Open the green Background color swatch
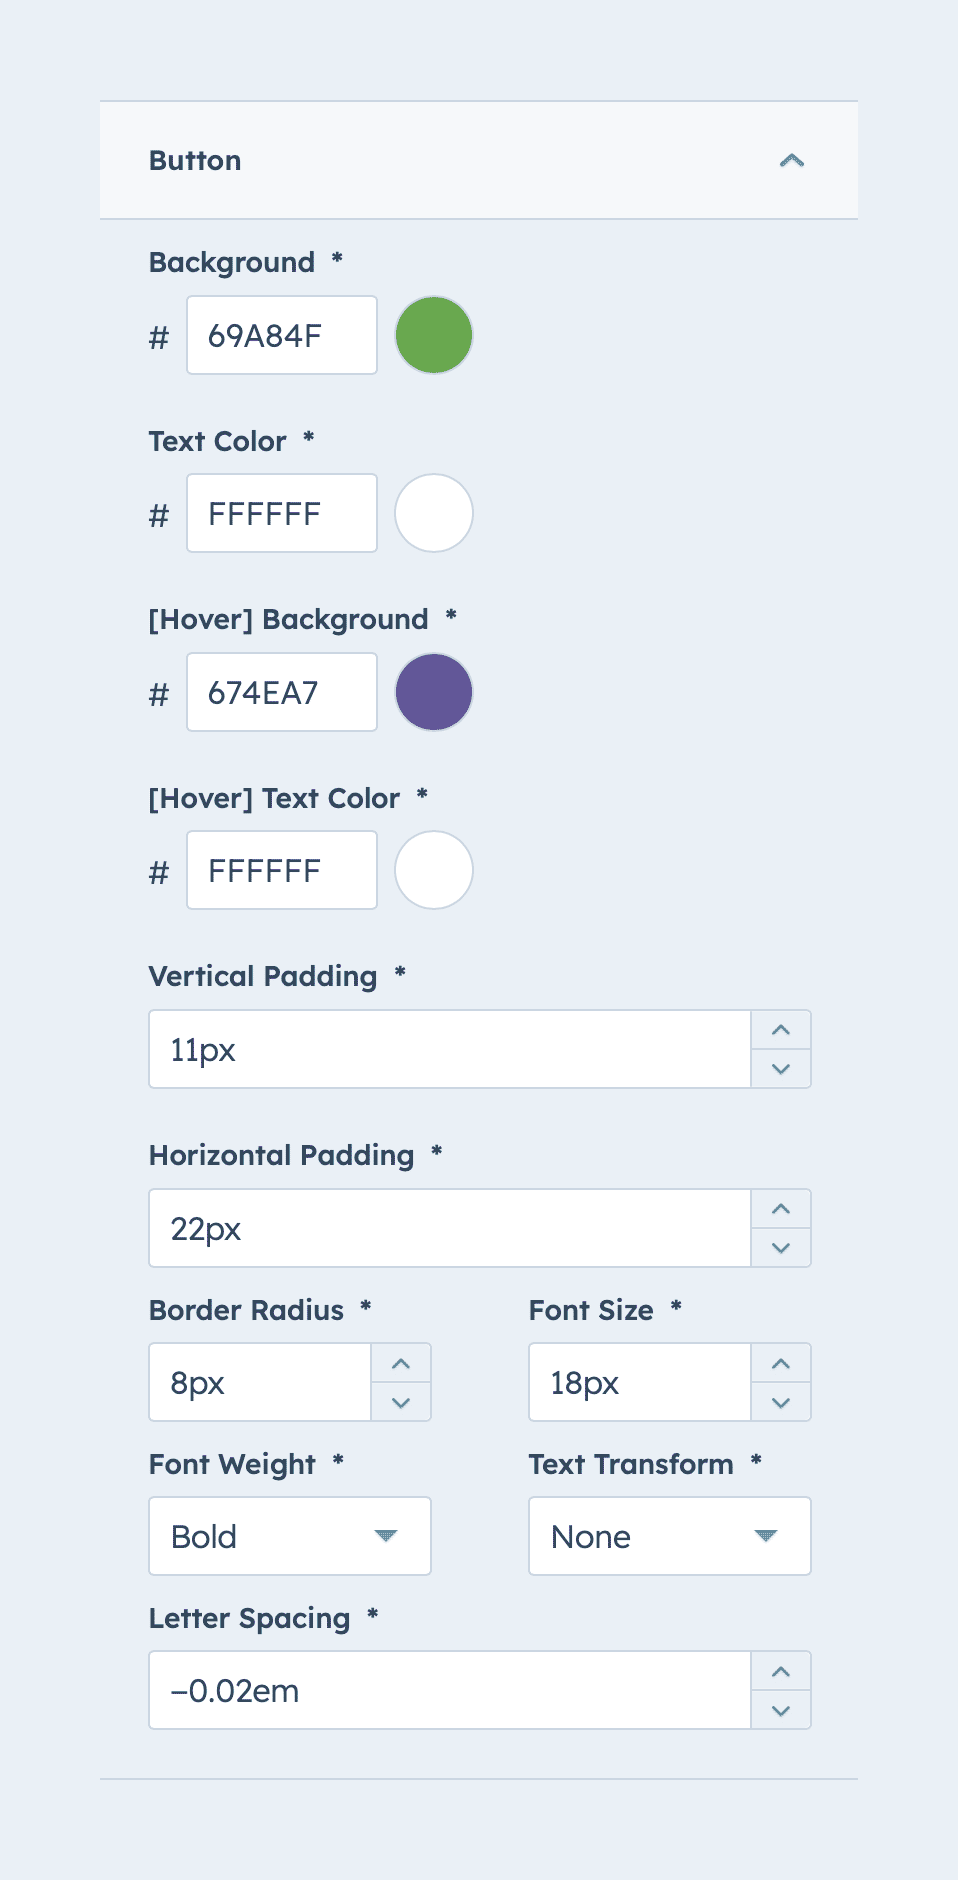This screenshot has width=958, height=1880. coord(434,335)
